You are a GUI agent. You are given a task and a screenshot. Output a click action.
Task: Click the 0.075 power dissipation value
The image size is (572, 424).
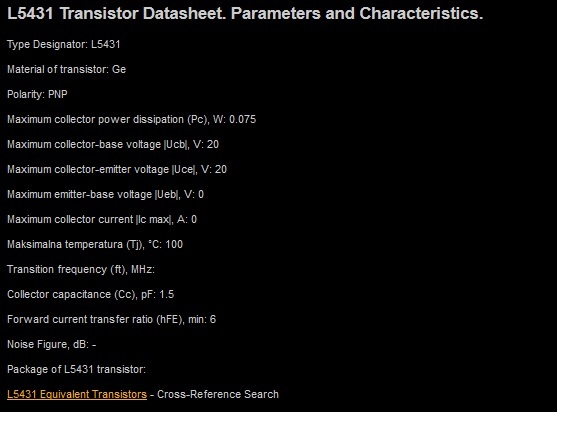(x=243, y=120)
